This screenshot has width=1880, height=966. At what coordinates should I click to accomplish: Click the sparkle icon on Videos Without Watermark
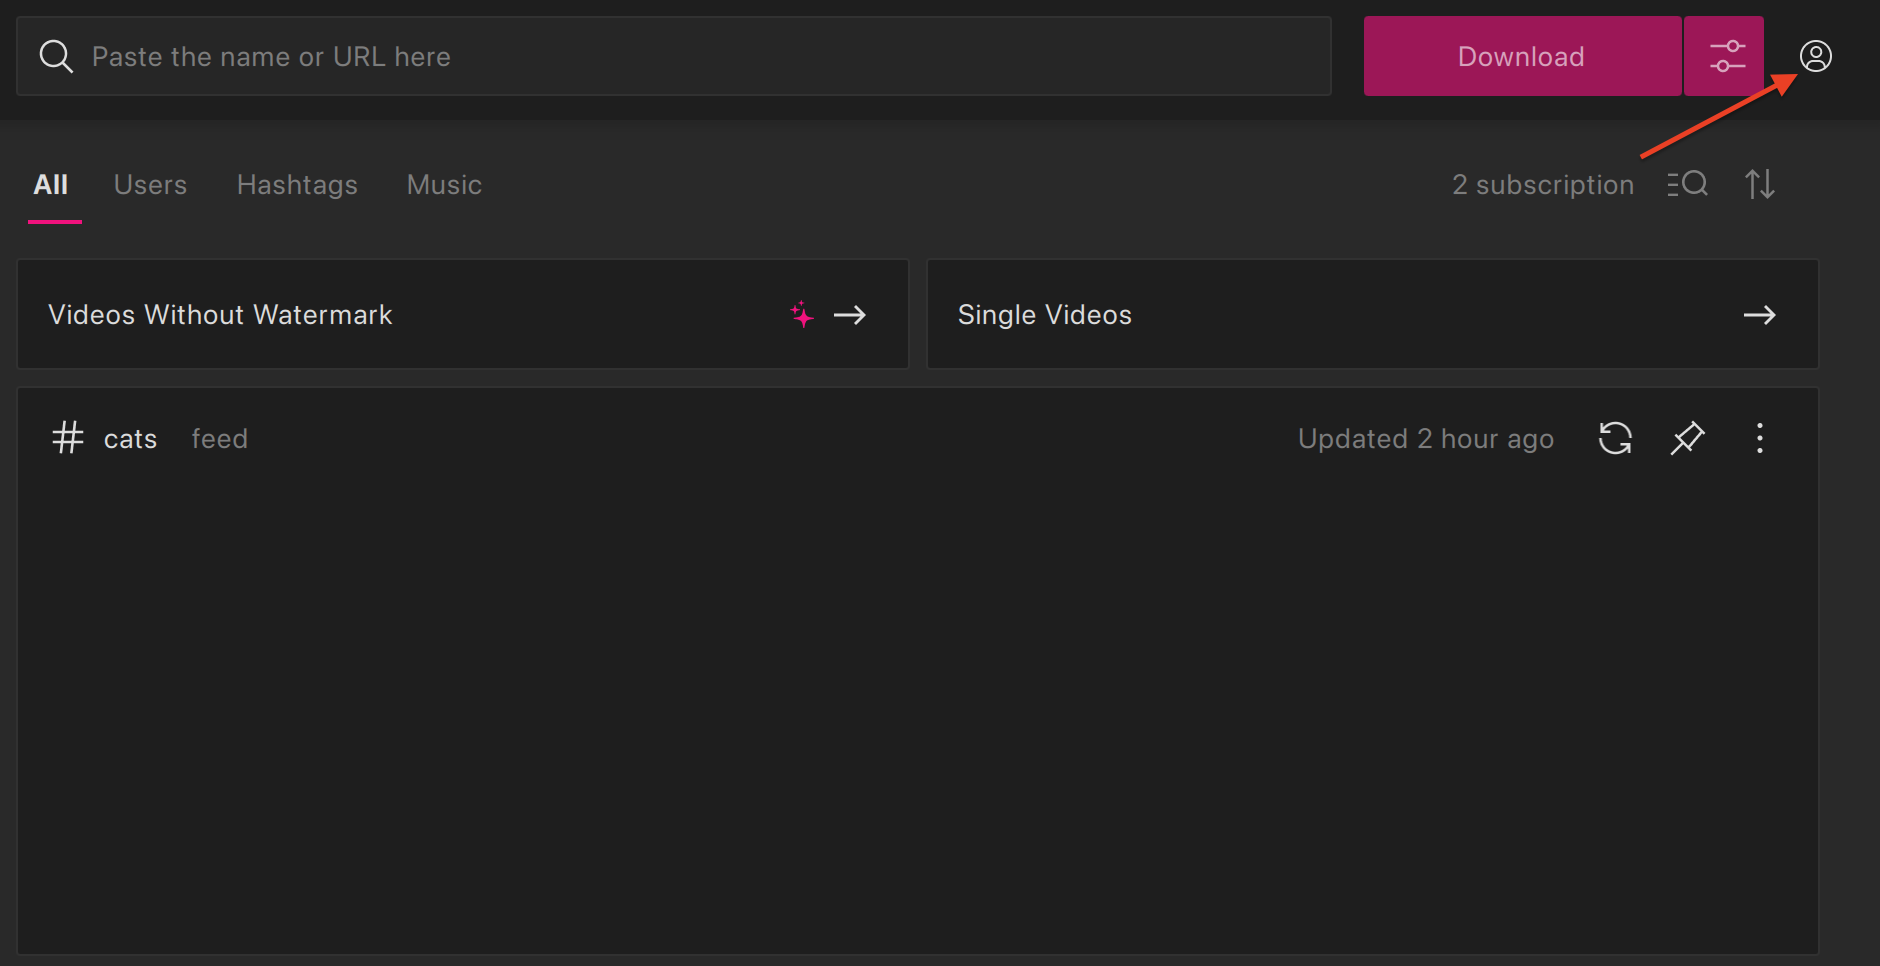(803, 315)
